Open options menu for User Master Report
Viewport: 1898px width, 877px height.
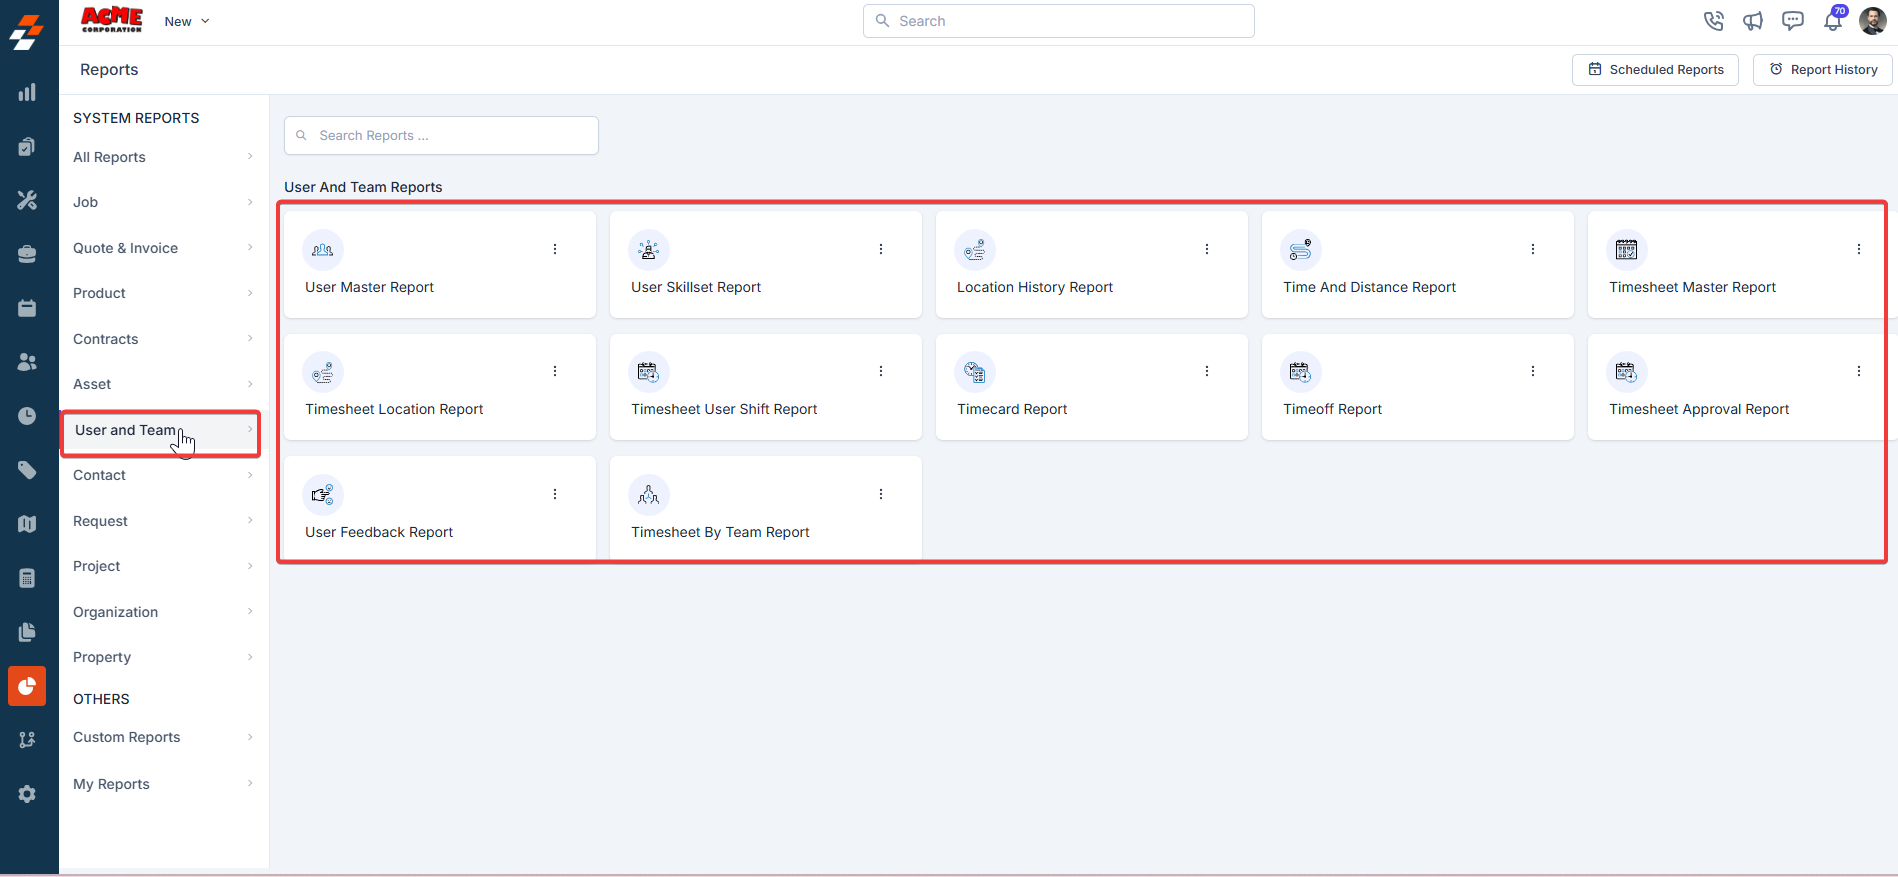coord(555,249)
